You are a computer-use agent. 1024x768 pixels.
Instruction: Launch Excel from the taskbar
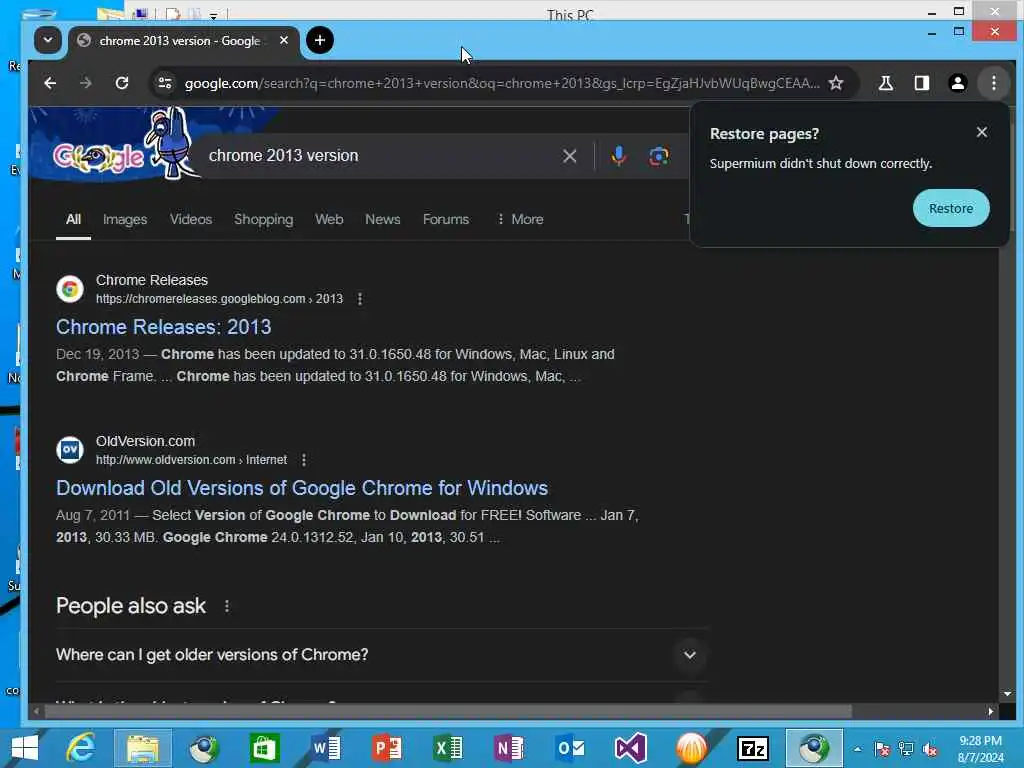point(448,748)
